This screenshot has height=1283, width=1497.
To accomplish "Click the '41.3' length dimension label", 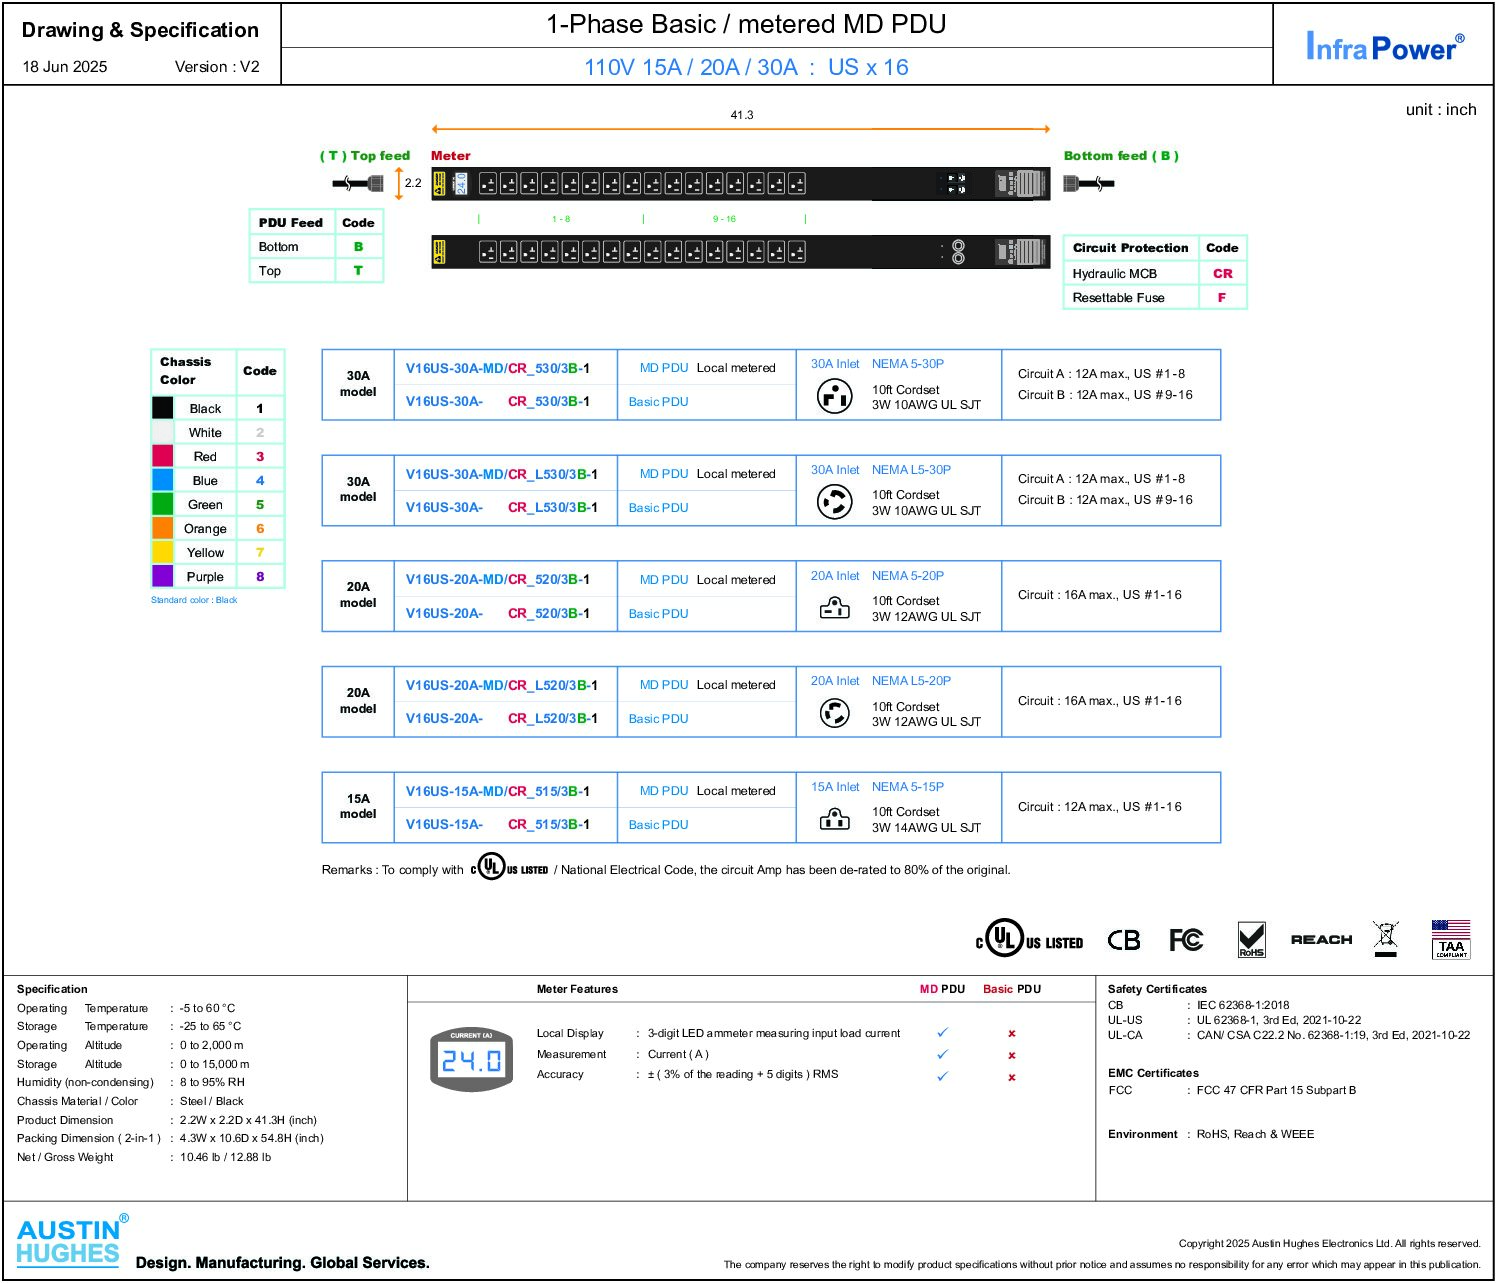I will coord(741,115).
